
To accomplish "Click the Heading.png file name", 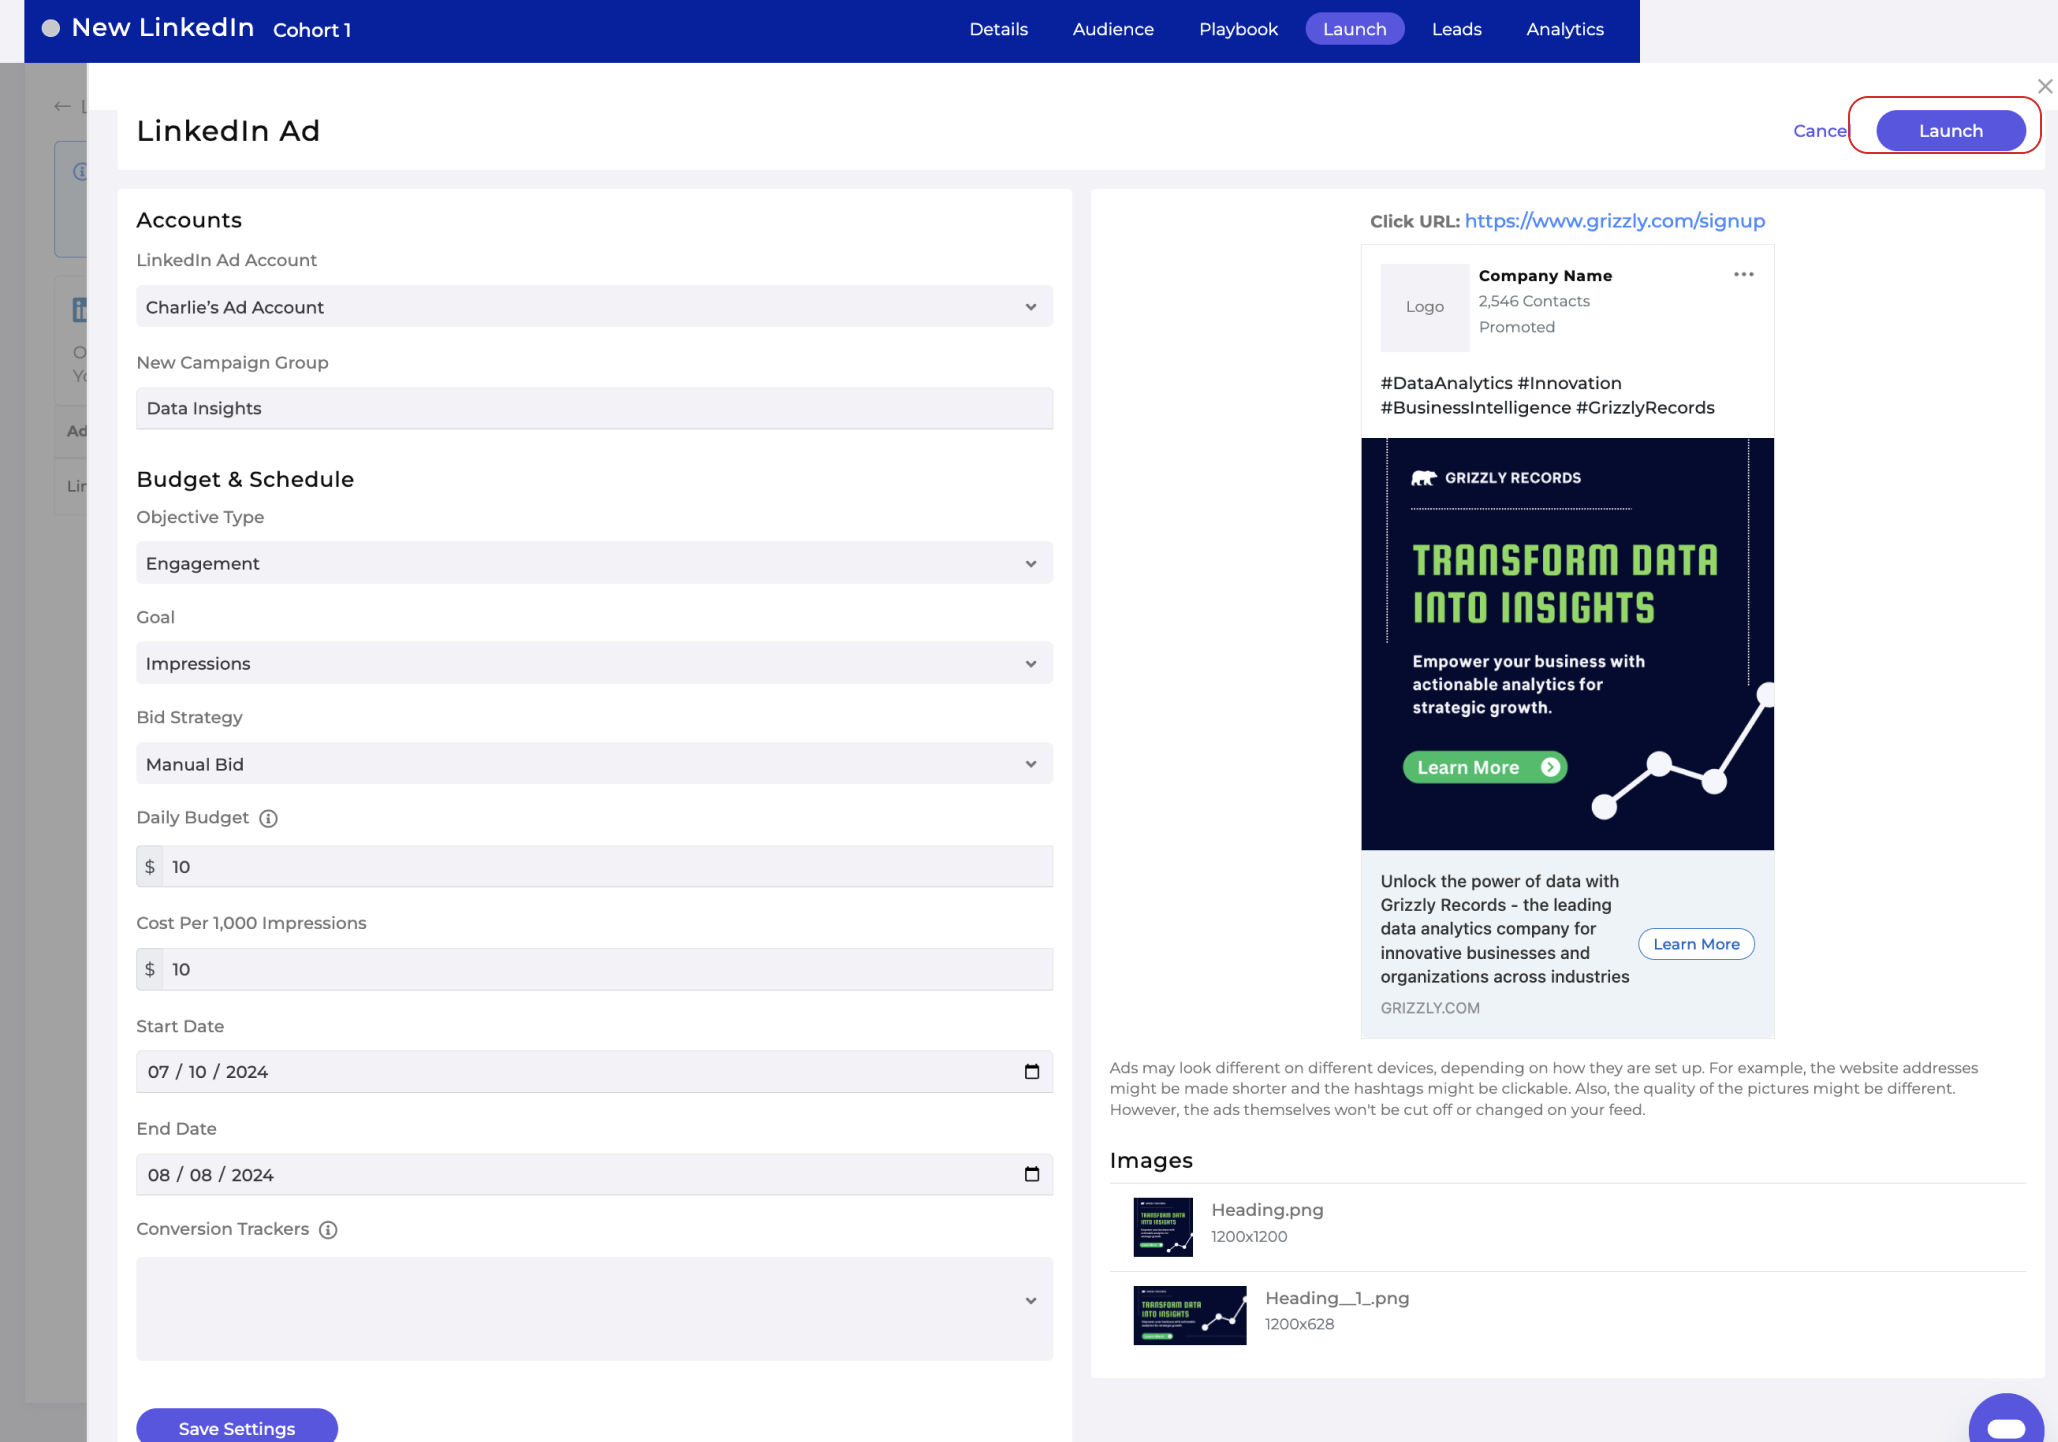I will [x=1267, y=1210].
